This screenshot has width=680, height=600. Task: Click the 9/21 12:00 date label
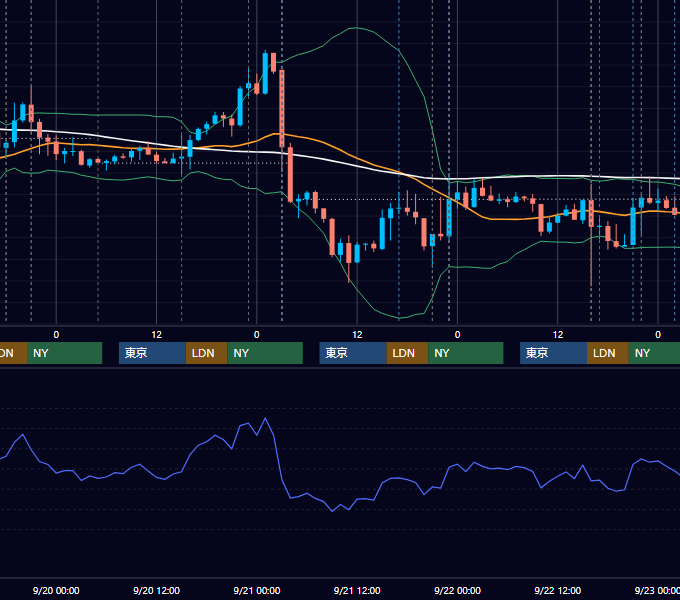(357, 590)
